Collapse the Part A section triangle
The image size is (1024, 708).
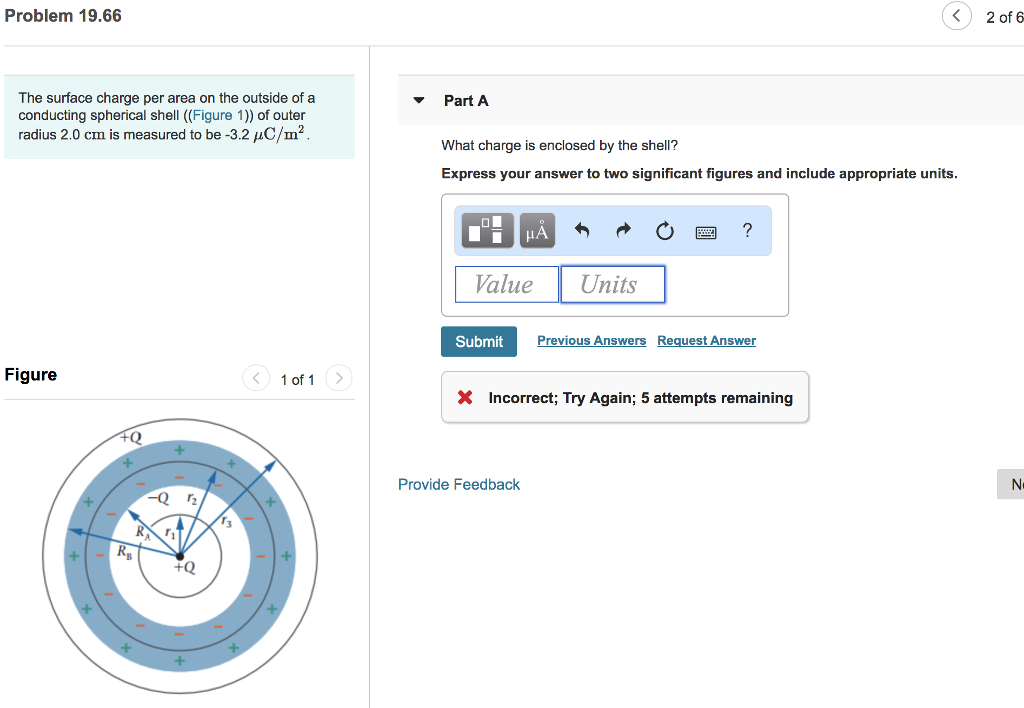[x=419, y=100]
